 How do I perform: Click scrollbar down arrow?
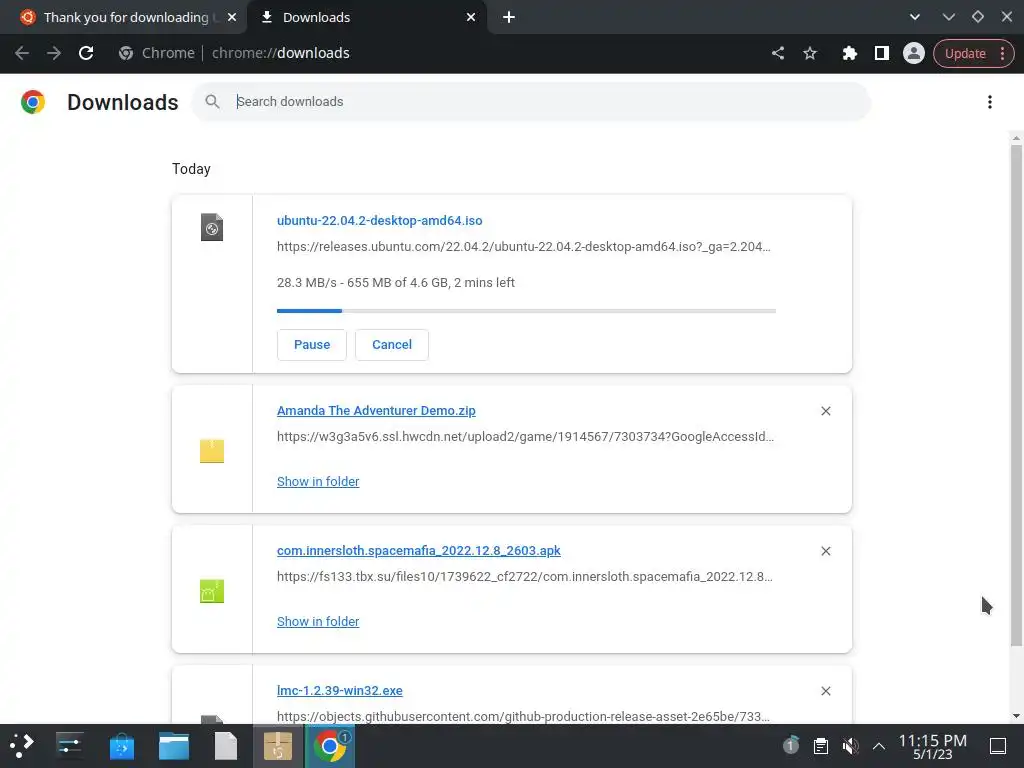coord(1016,716)
